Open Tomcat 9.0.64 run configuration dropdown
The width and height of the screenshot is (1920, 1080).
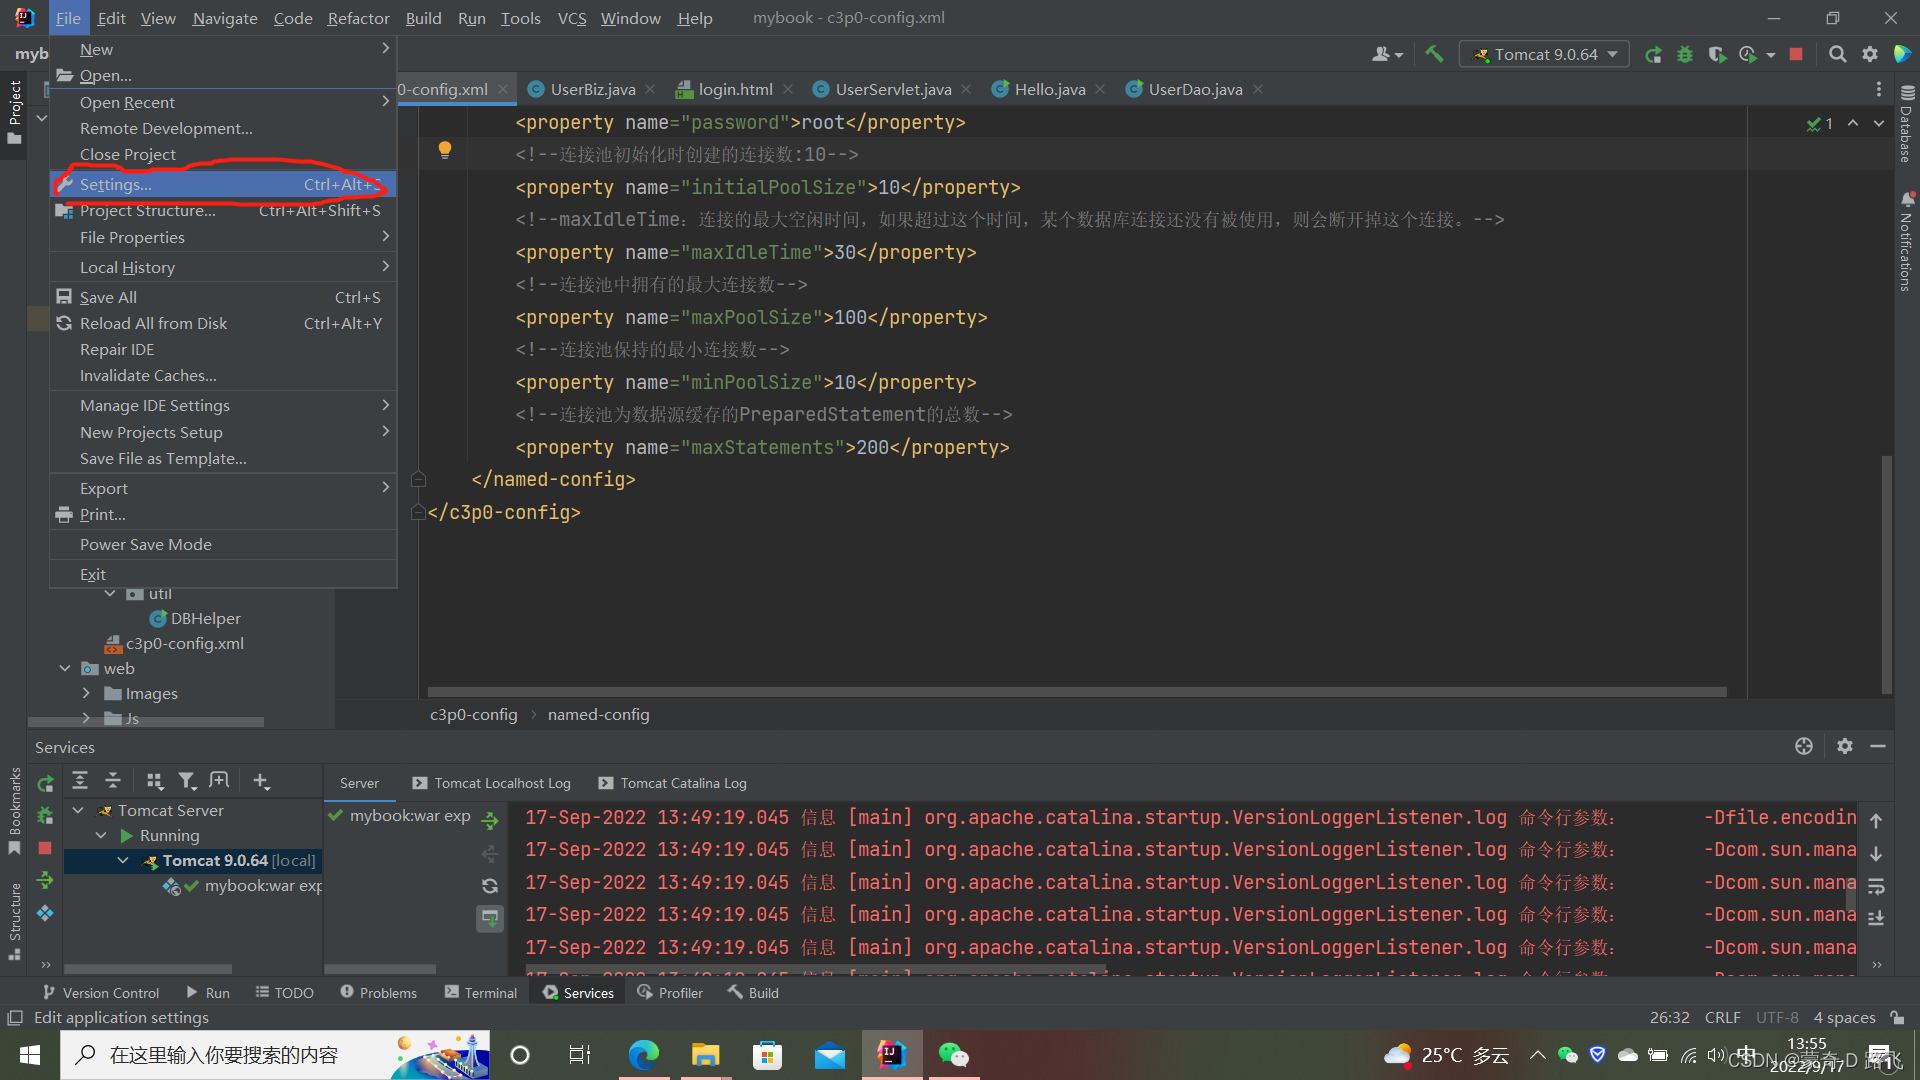1545,54
